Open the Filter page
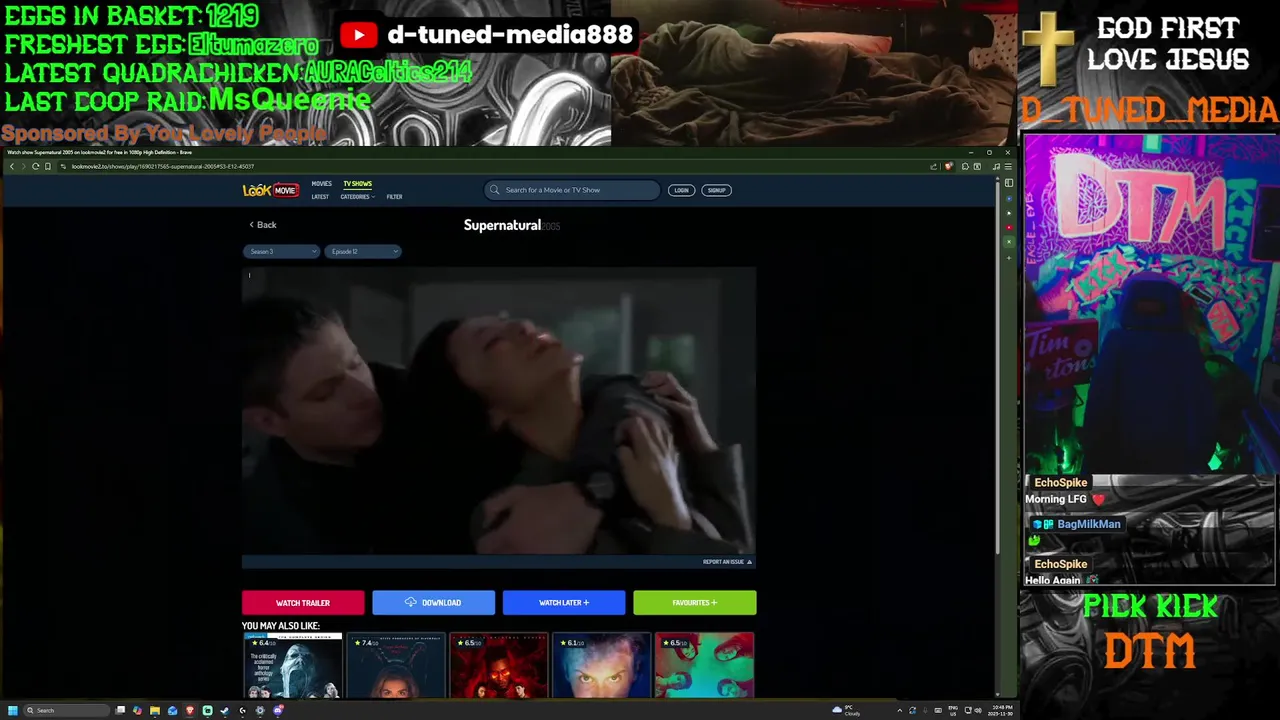Image resolution: width=1280 pixels, height=720 pixels. tap(394, 197)
